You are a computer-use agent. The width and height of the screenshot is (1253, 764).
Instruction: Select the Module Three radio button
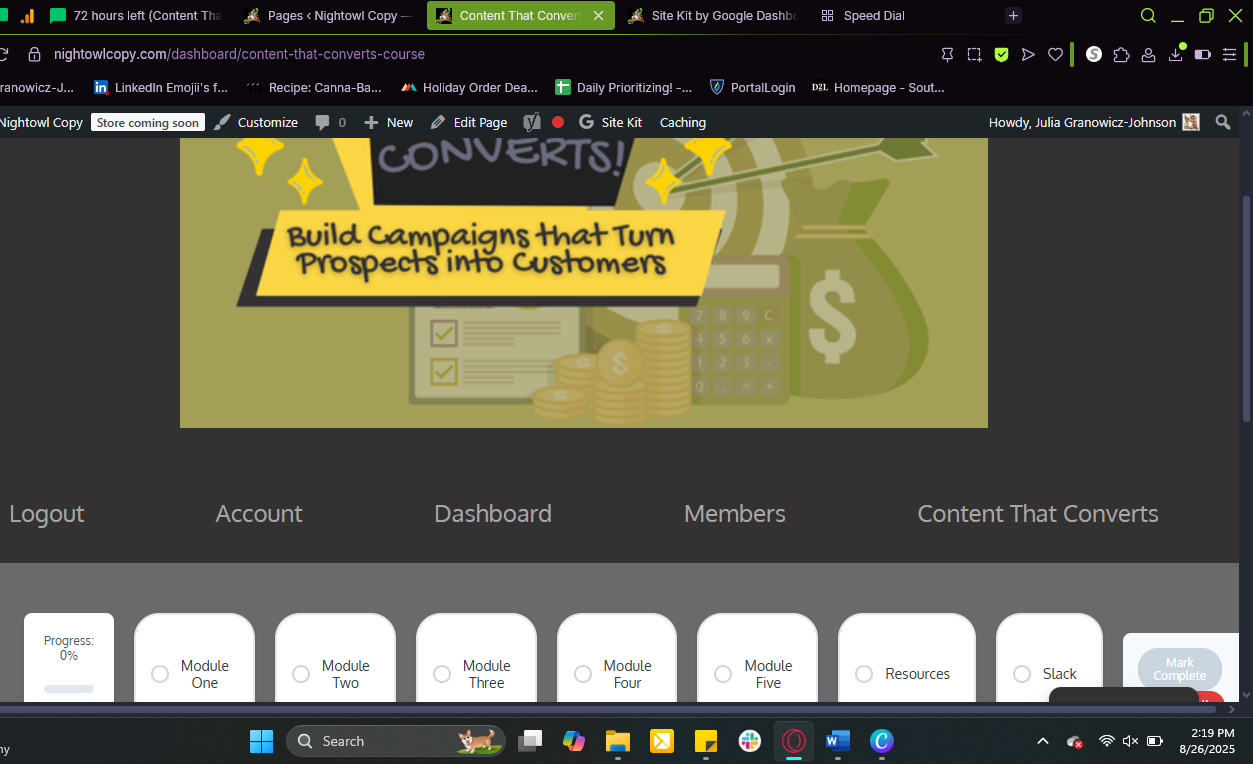(x=442, y=674)
